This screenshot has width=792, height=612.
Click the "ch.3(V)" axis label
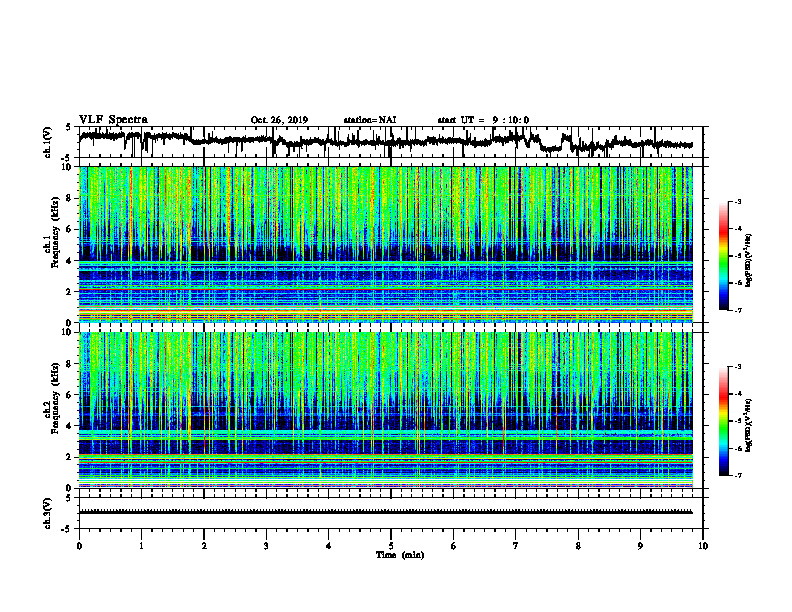click(48, 514)
